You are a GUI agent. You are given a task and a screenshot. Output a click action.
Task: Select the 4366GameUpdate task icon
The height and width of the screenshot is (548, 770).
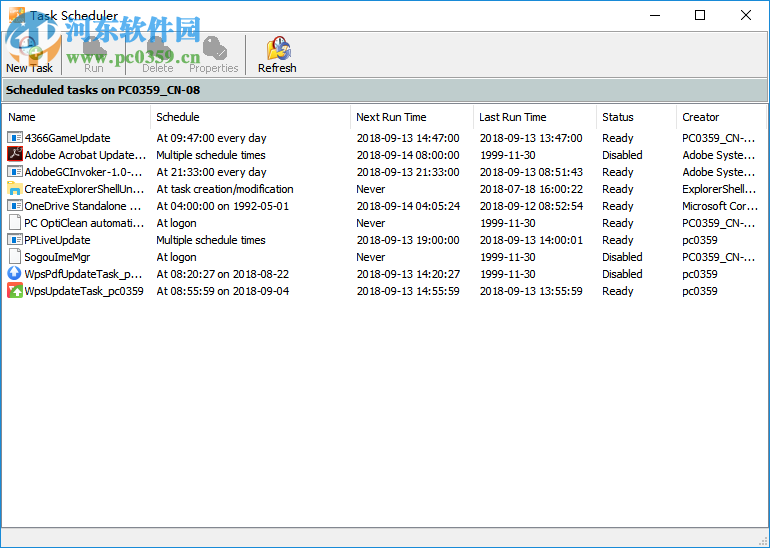(x=15, y=138)
